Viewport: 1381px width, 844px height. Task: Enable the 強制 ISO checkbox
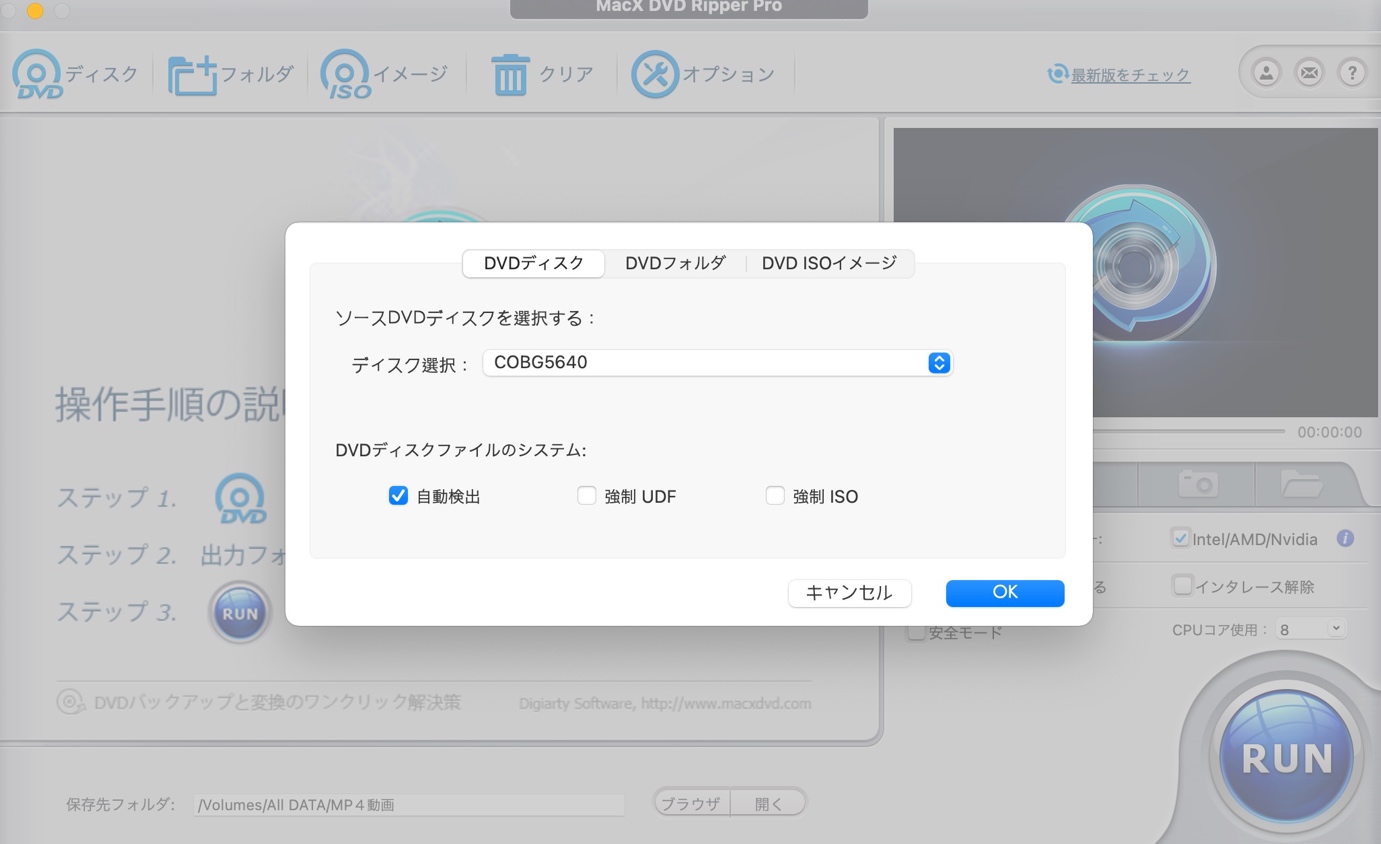point(774,495)
